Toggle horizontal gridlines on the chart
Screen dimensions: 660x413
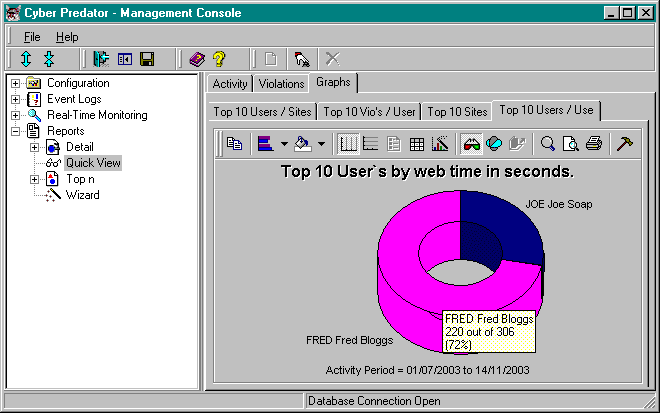tap(371, 144)
